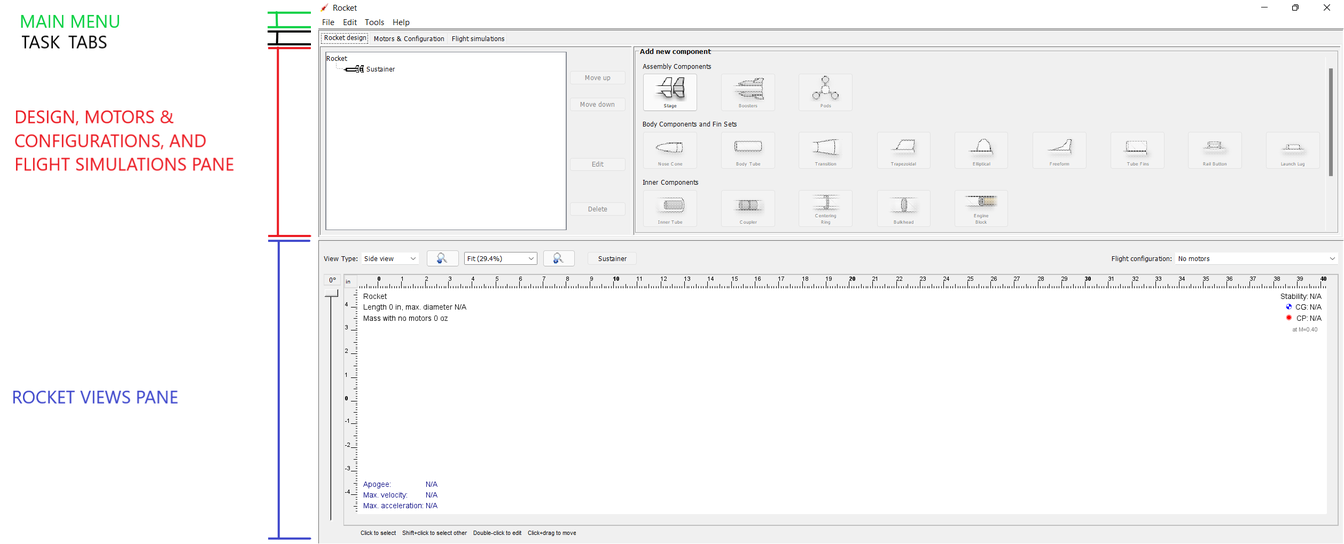Click the zoom out magnifier button
The image size is (1344, 544).
click(x=442, y=258)
